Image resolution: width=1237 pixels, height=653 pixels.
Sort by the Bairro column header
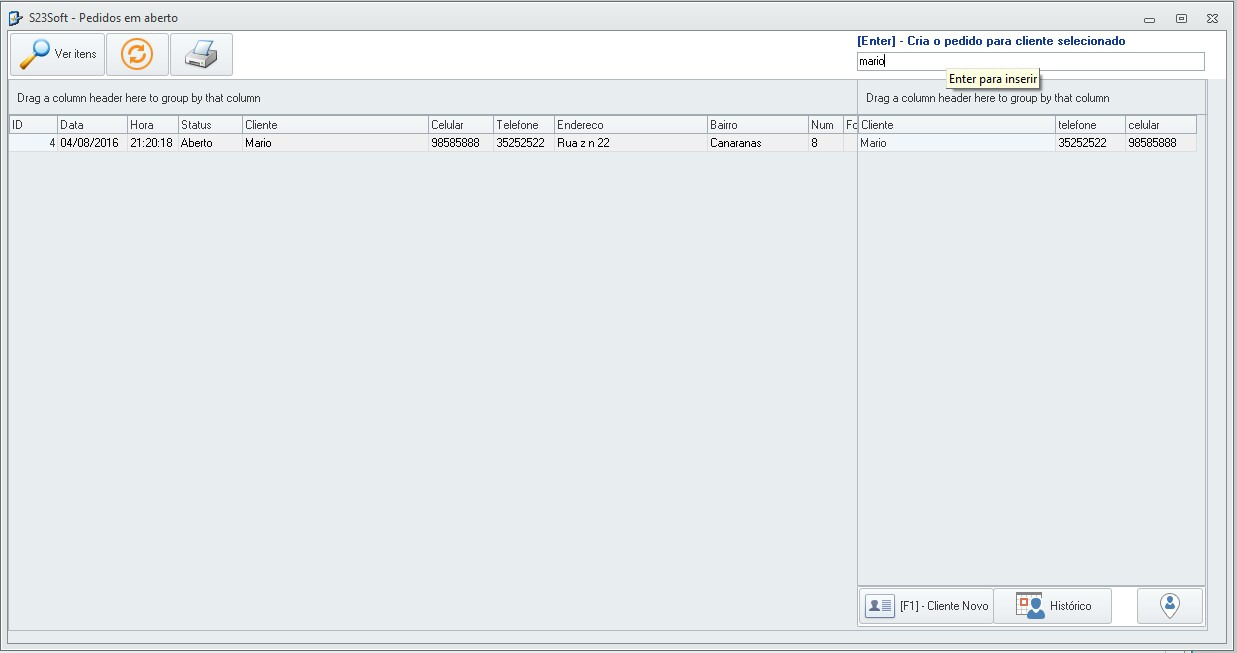coord(757,125)
